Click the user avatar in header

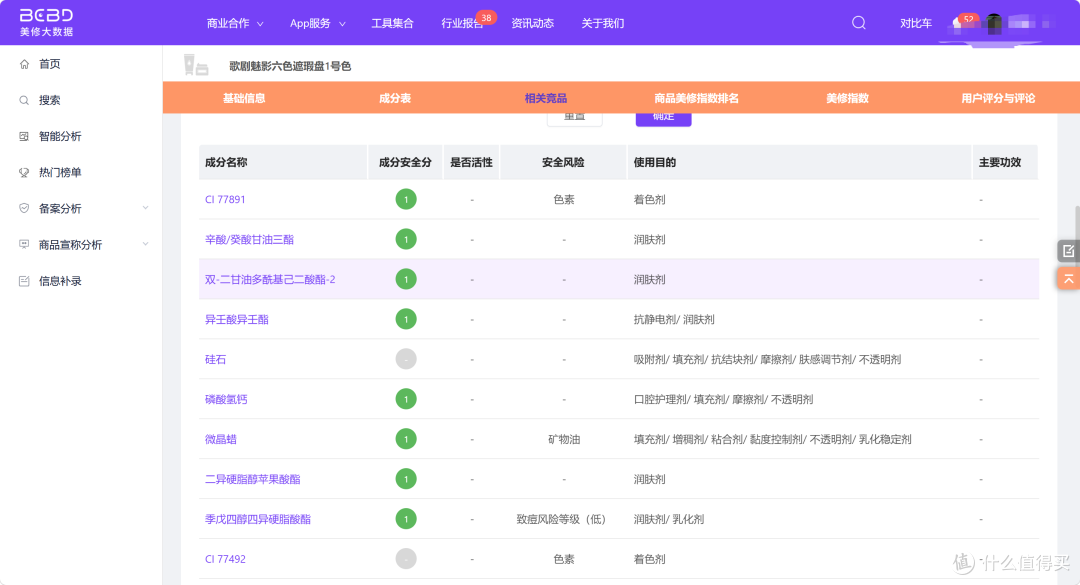[994, 23]
